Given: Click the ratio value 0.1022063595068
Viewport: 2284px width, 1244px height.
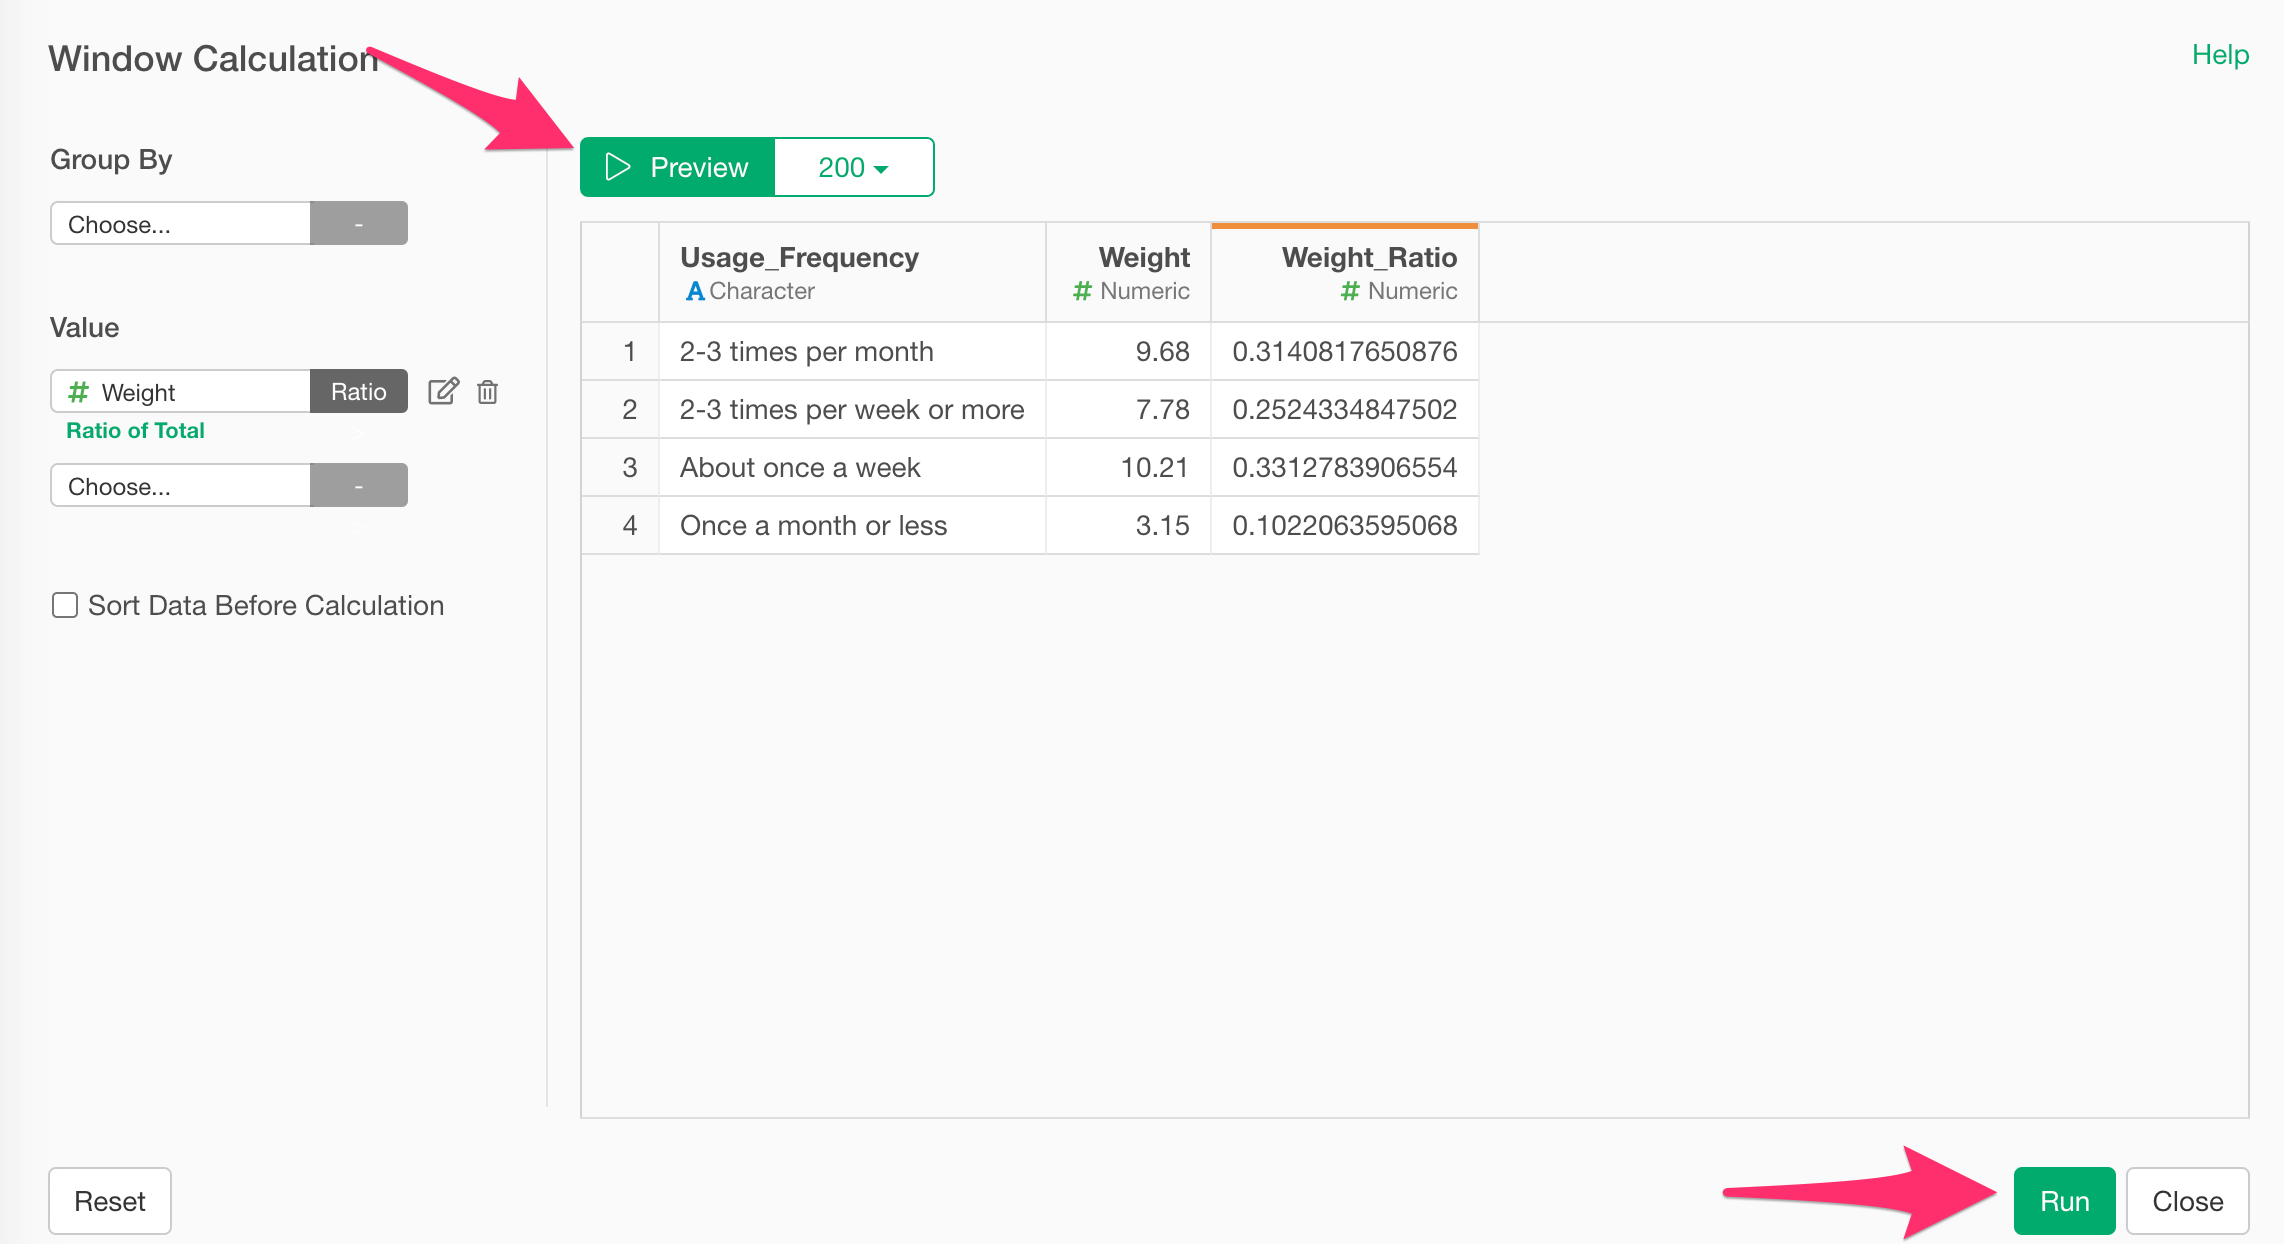Looking at the screenshot, I should click(x=1345, y=525).
